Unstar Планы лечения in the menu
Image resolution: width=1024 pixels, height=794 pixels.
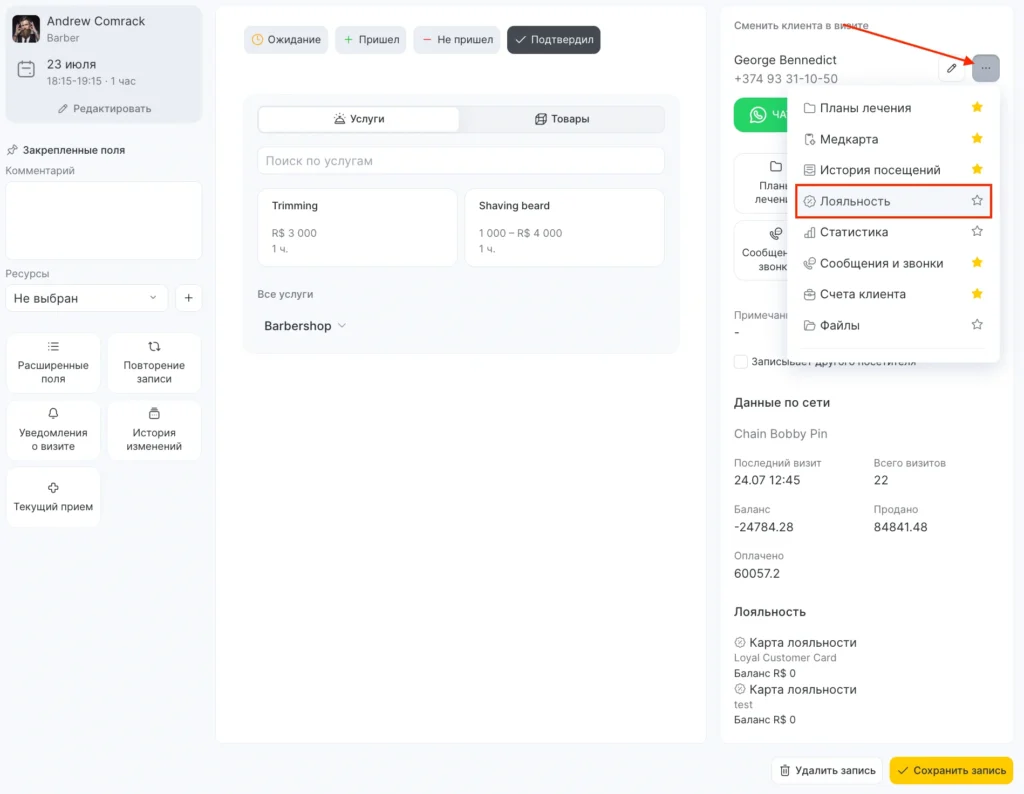click(x=977, y=108)
